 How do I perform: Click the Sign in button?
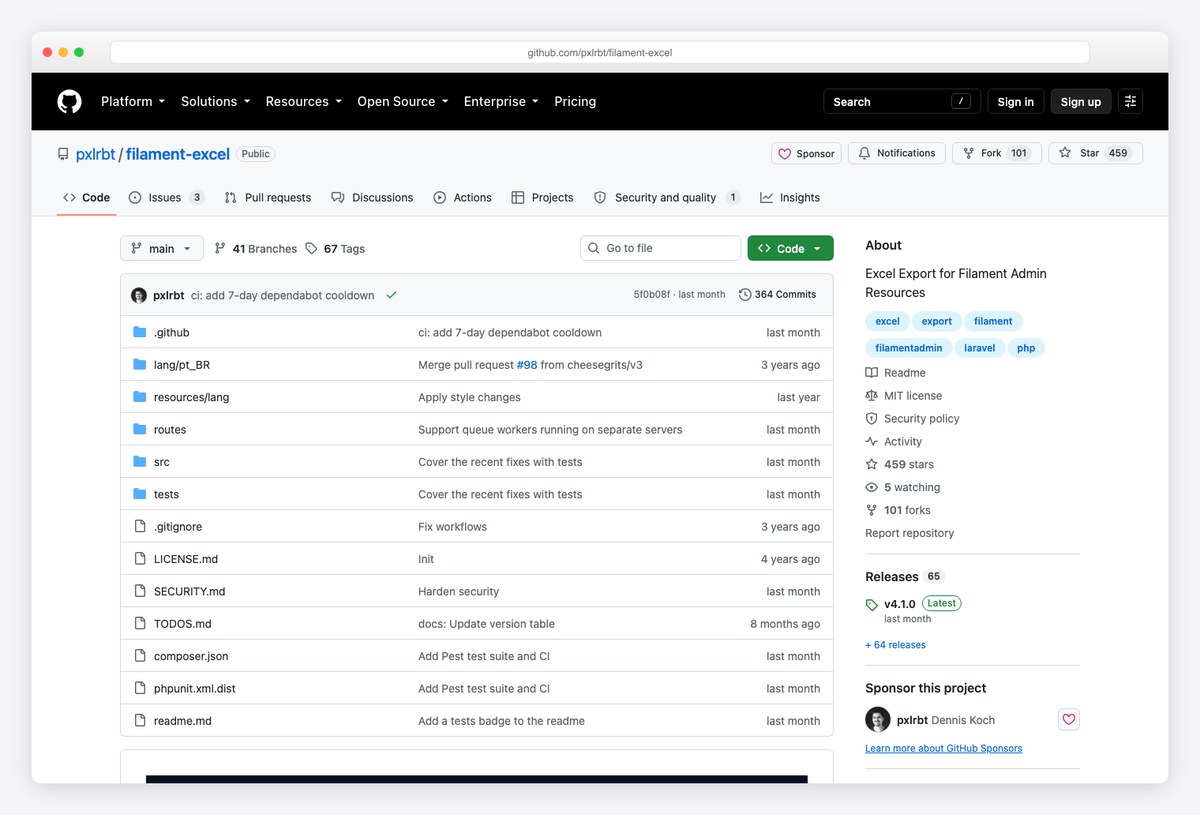(1016, 101)
